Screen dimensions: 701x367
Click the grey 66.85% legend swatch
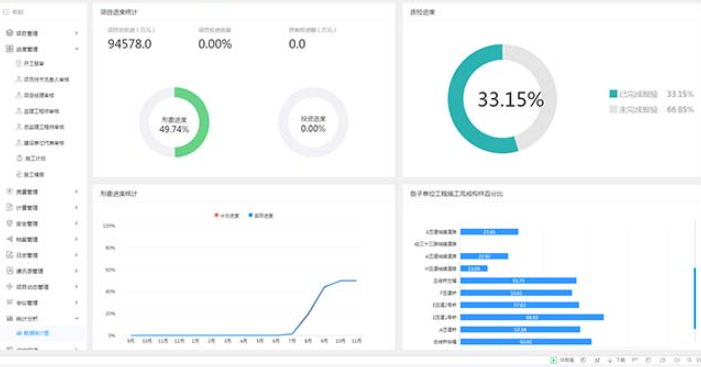click(613, 109)
